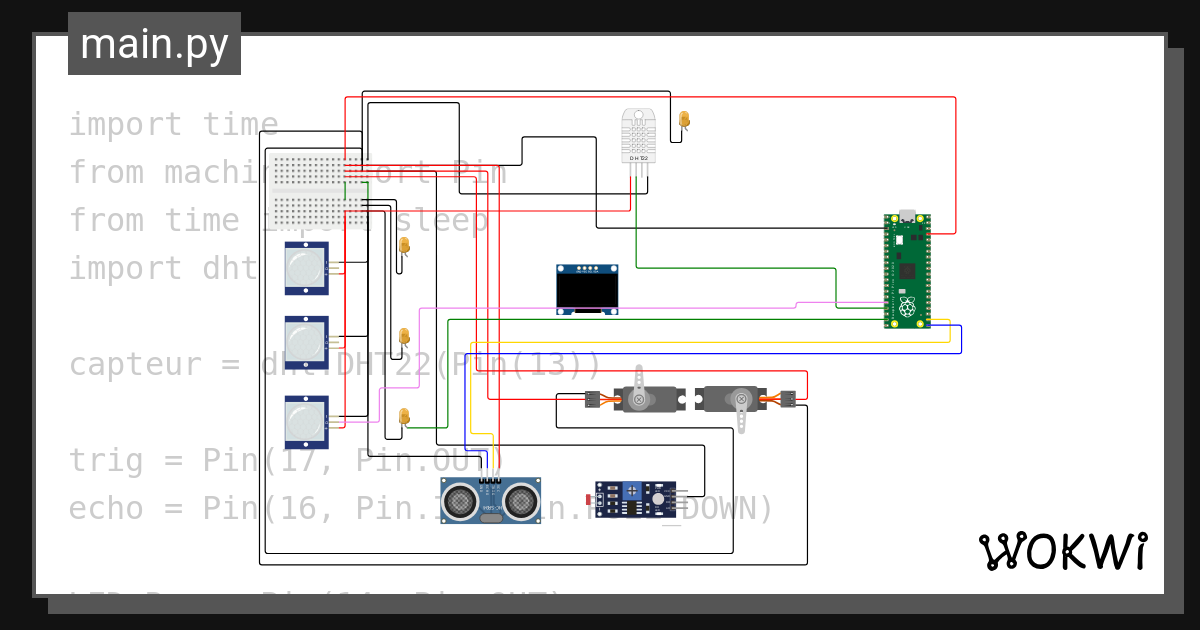
Task: Select the DHT22 temperature sensor
Action: click(637, 136)
